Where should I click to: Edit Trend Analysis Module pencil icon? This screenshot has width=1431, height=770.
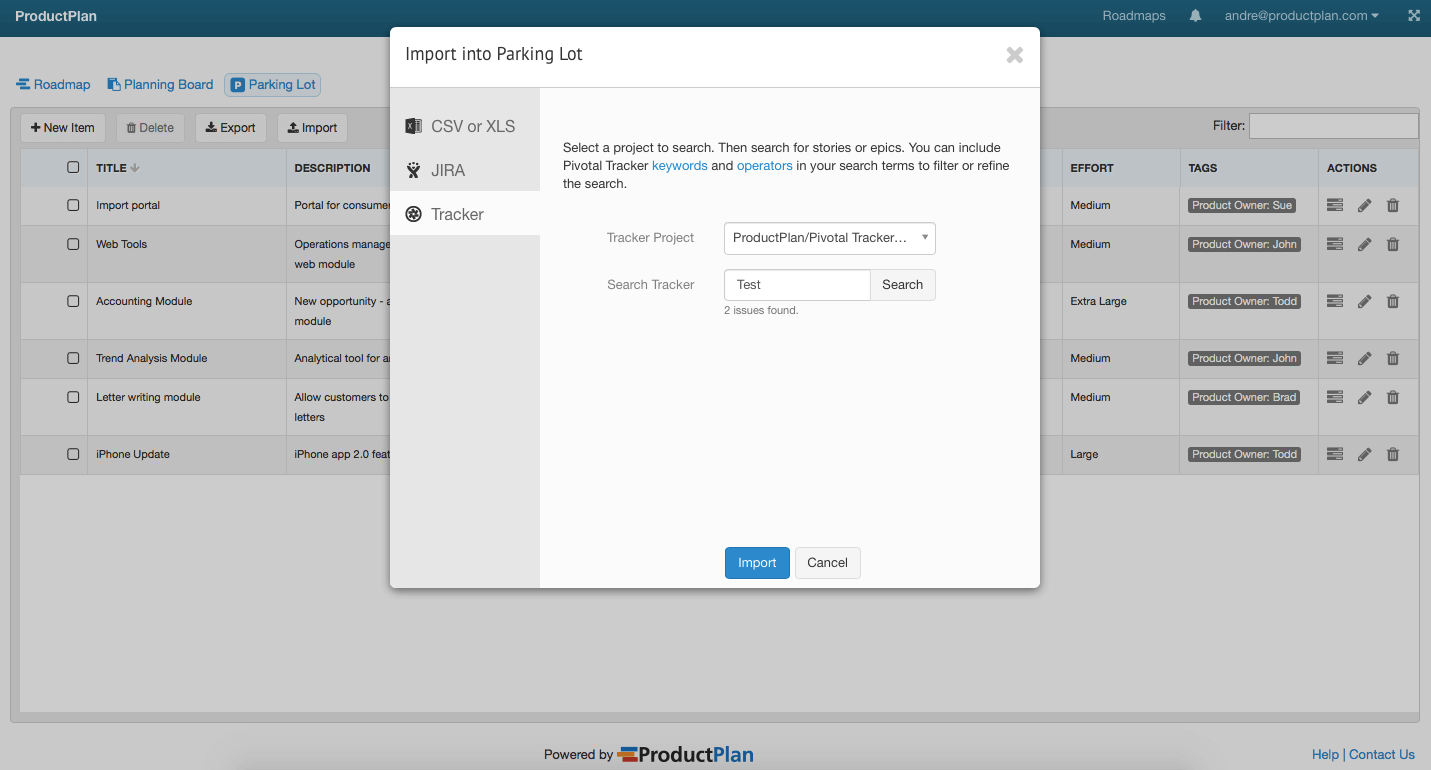[1364, 358]
